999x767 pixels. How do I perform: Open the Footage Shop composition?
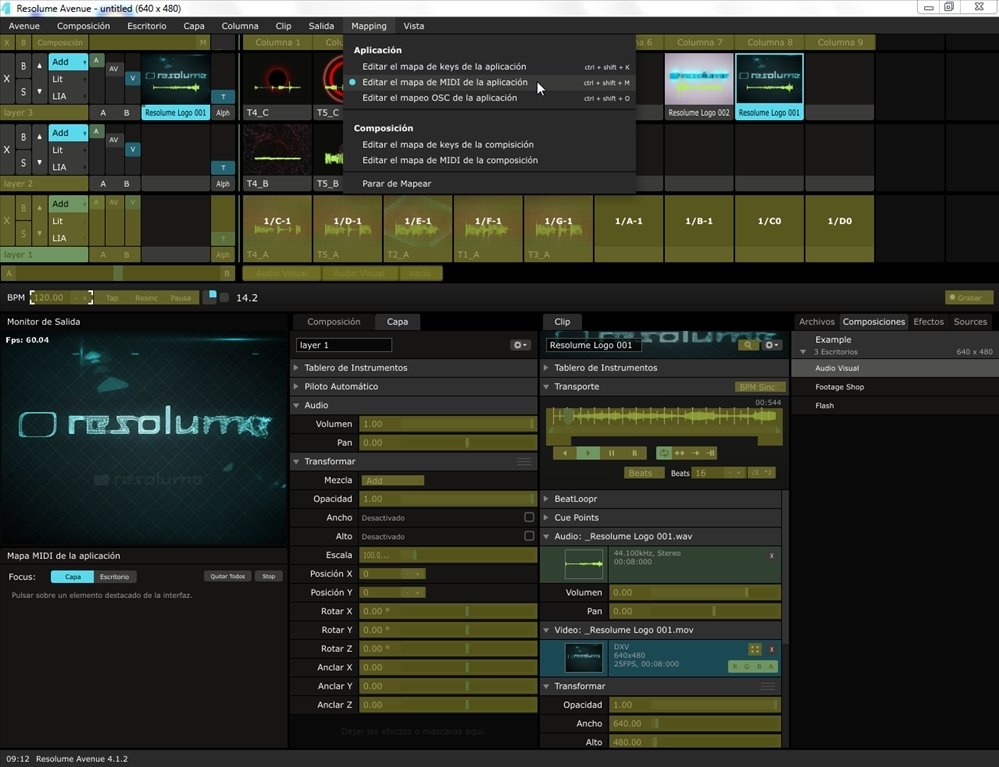point(839,387)
